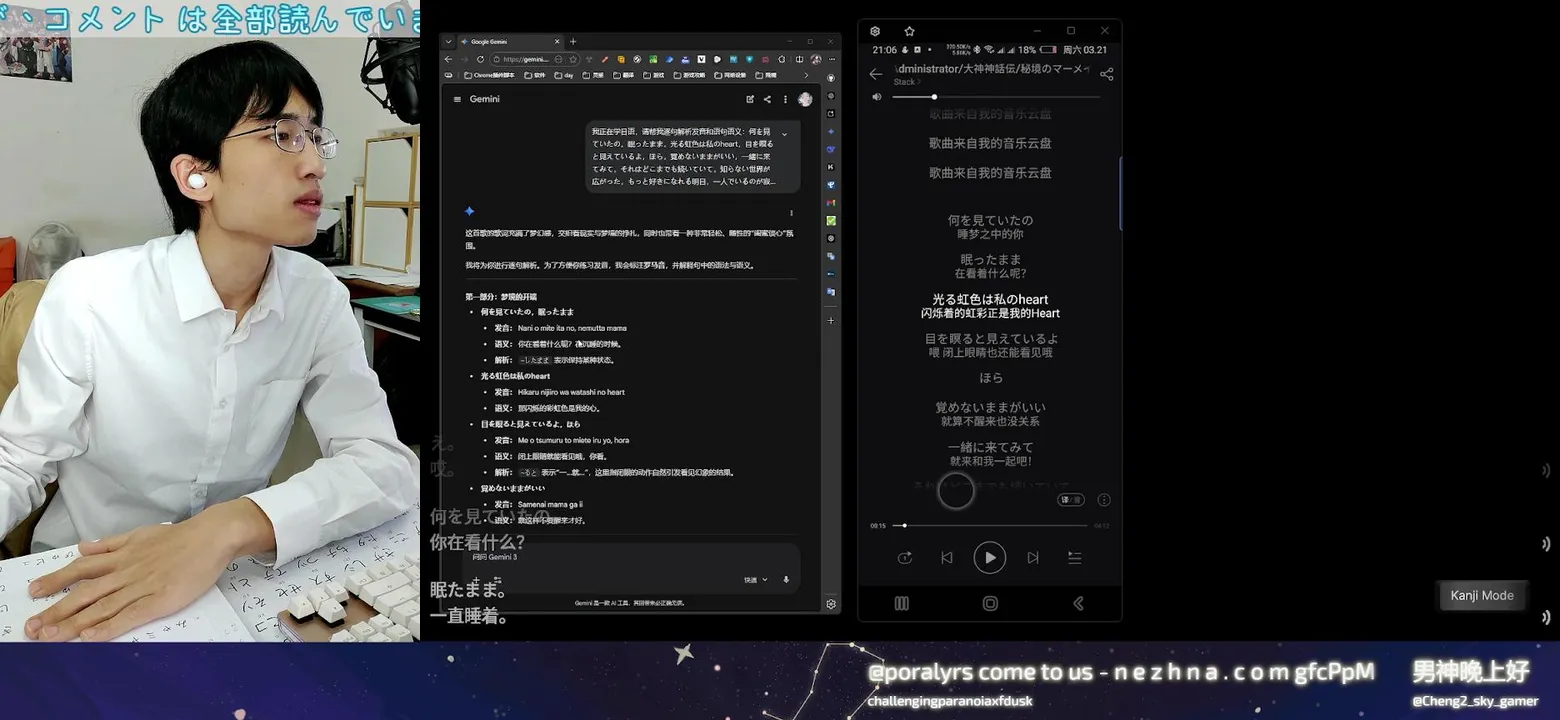Mute the music player volume speaker
The width and height of the screenshot is (1560, 720).
[877, 97]
